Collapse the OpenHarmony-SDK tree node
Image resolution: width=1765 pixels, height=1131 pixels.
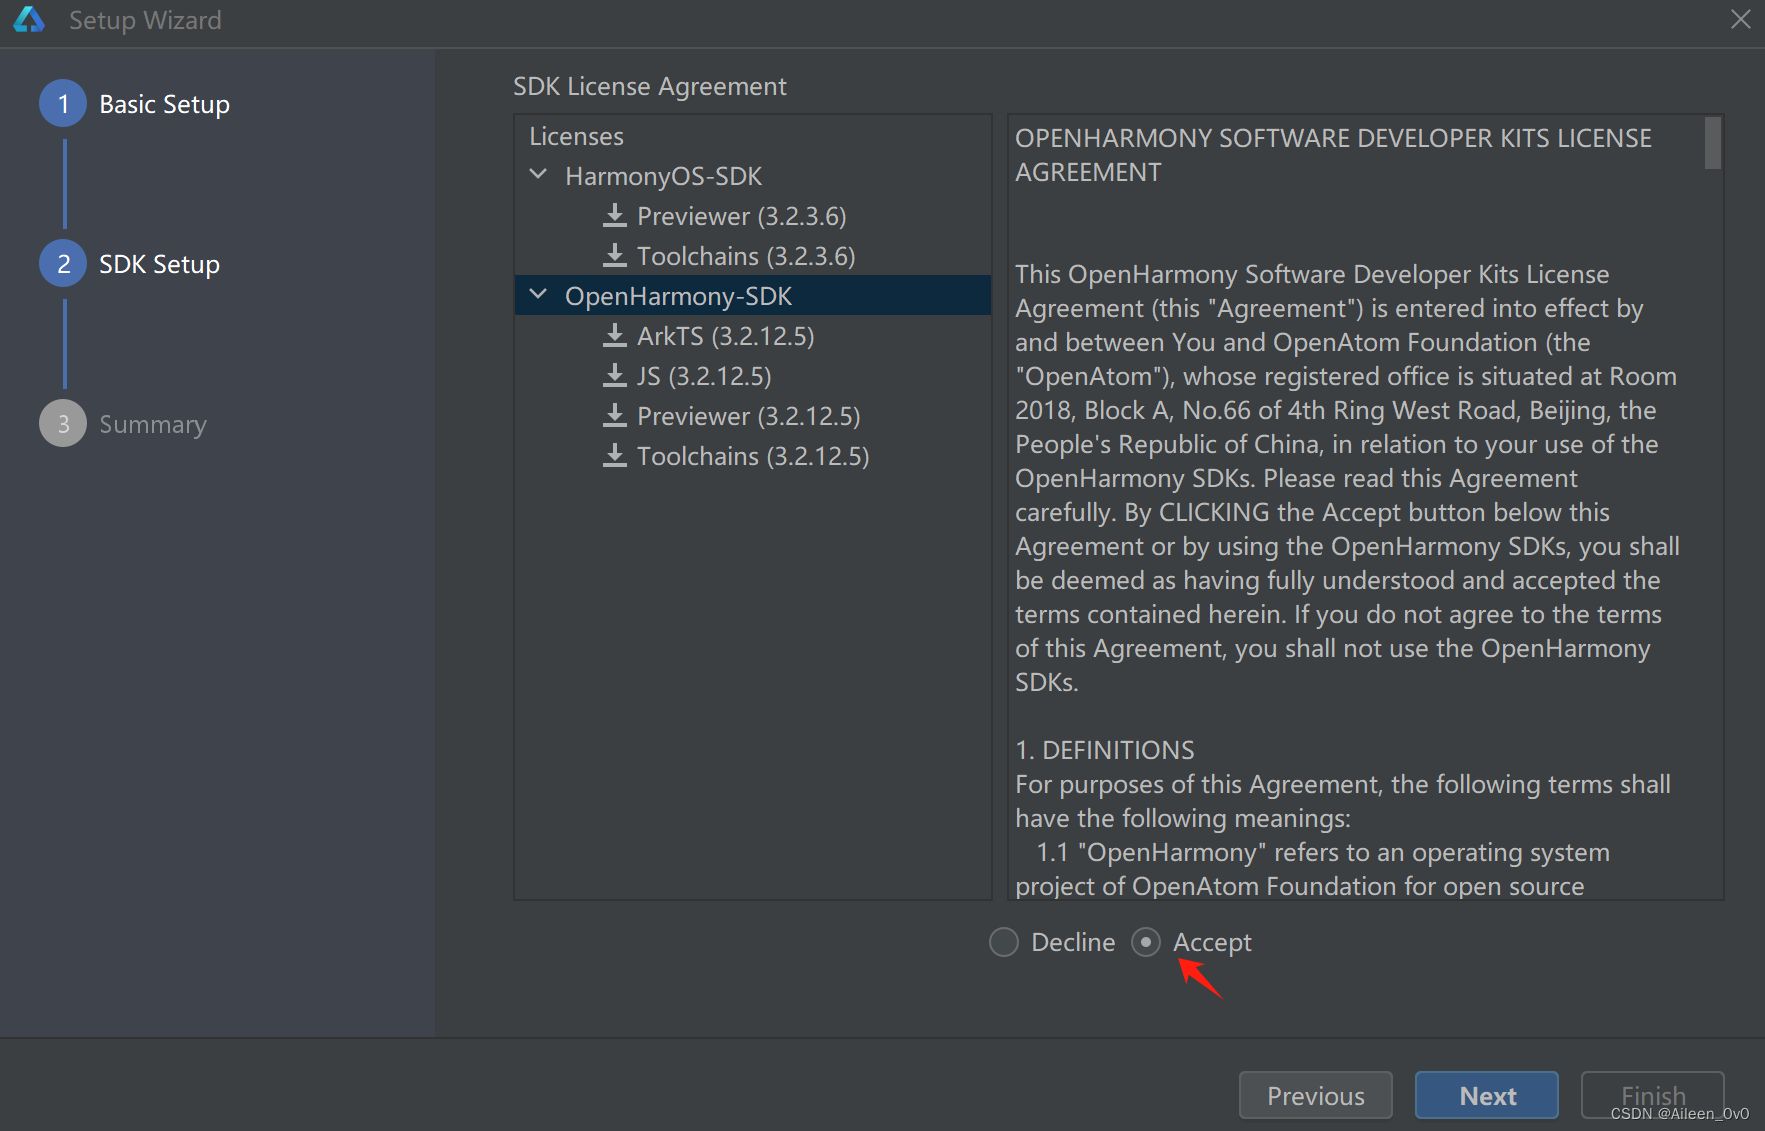[538, 295]
